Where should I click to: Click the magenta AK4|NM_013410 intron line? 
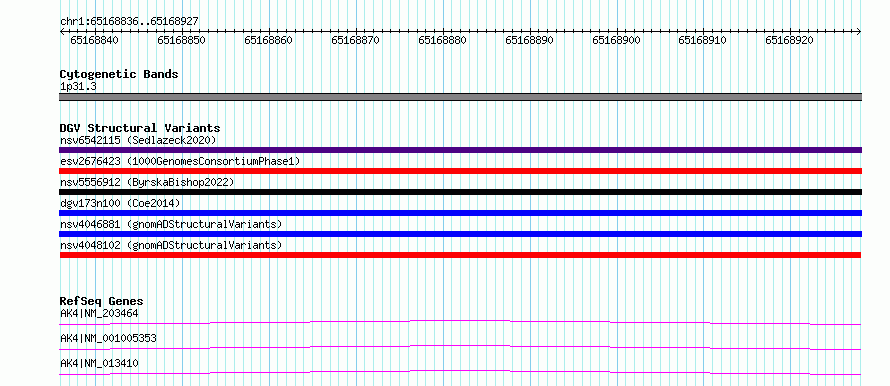(x=460, y=372)
